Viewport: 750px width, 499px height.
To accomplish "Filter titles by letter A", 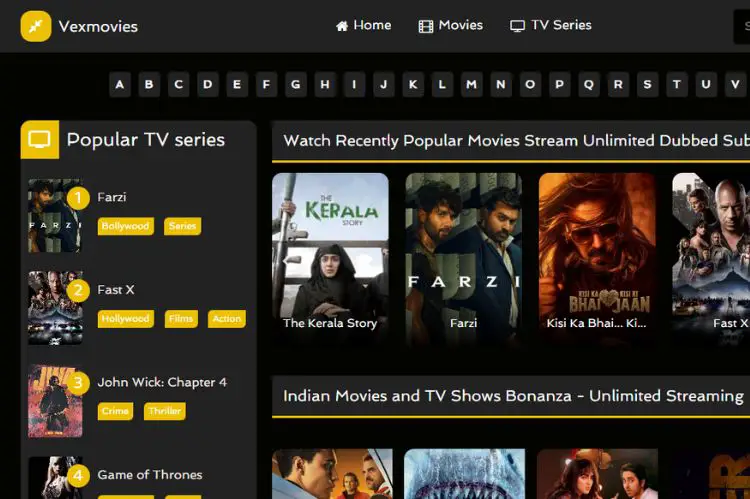I will (x=120, y=85).
